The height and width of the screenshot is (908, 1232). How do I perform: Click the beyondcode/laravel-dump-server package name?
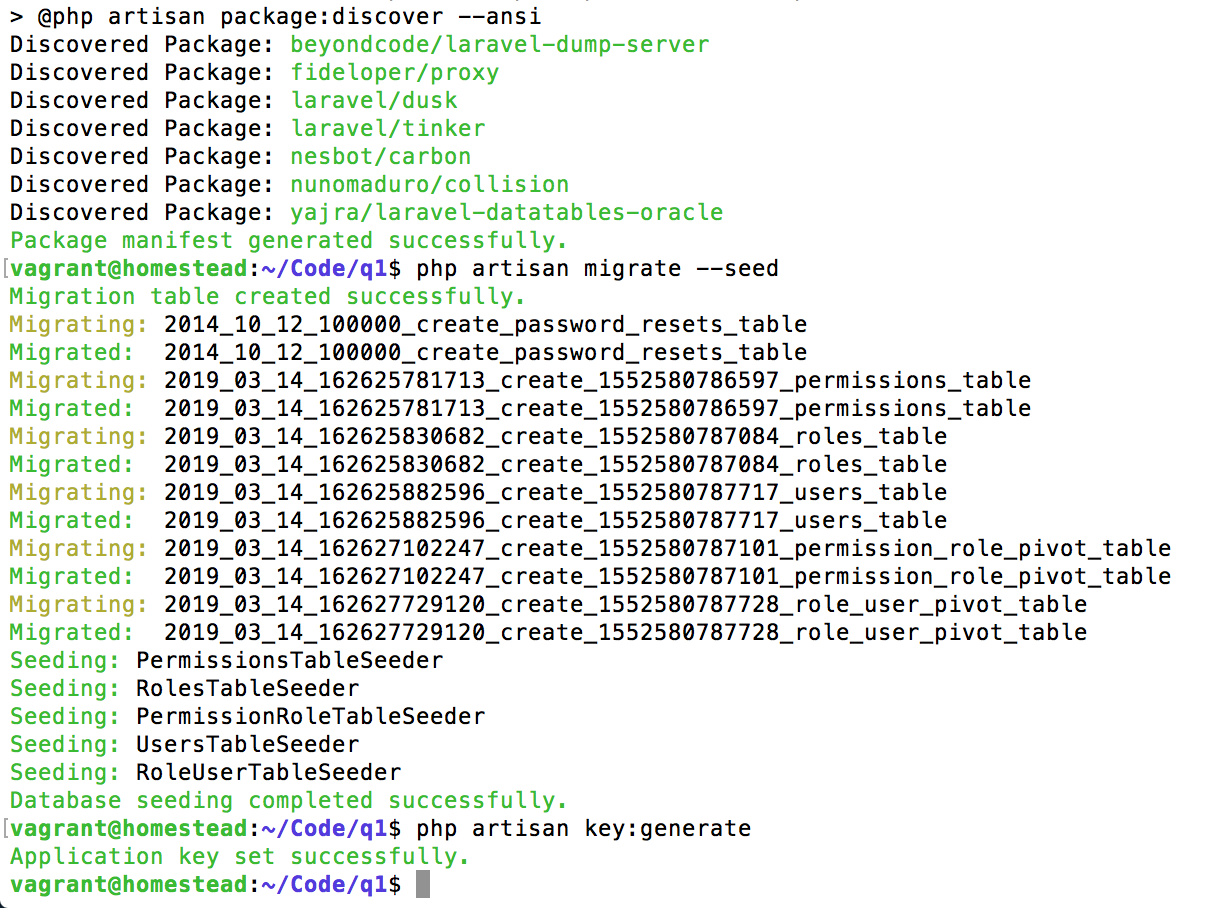[x=499, y=44]
